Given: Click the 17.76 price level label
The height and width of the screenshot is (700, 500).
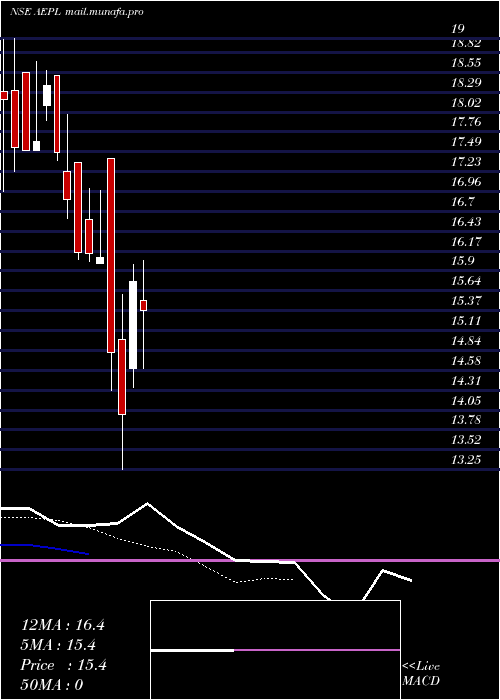Looking at the screenshot, I should [466, 122].
